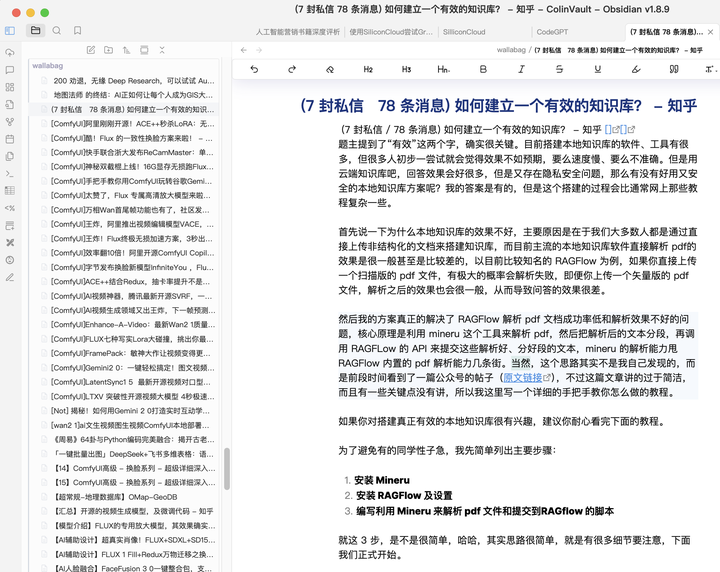Collapse the wallabag folder
Viewport: 720px width, 572px height.
48,66
